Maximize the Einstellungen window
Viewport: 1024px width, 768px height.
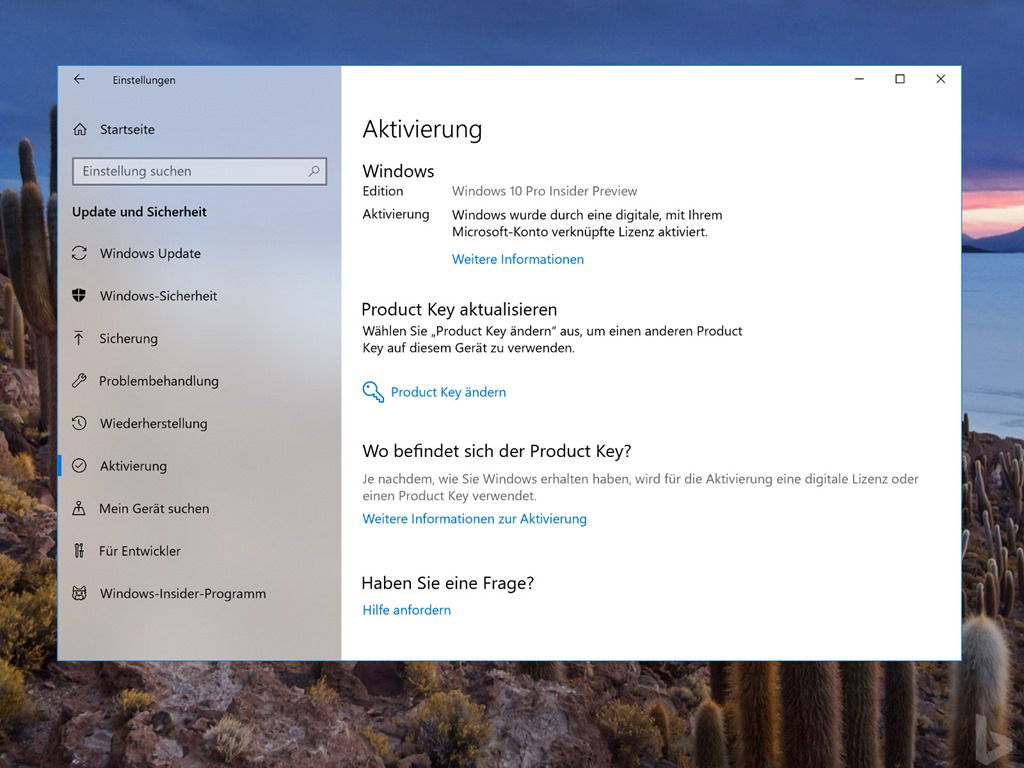pyautogui.click(x=900, y=79)
